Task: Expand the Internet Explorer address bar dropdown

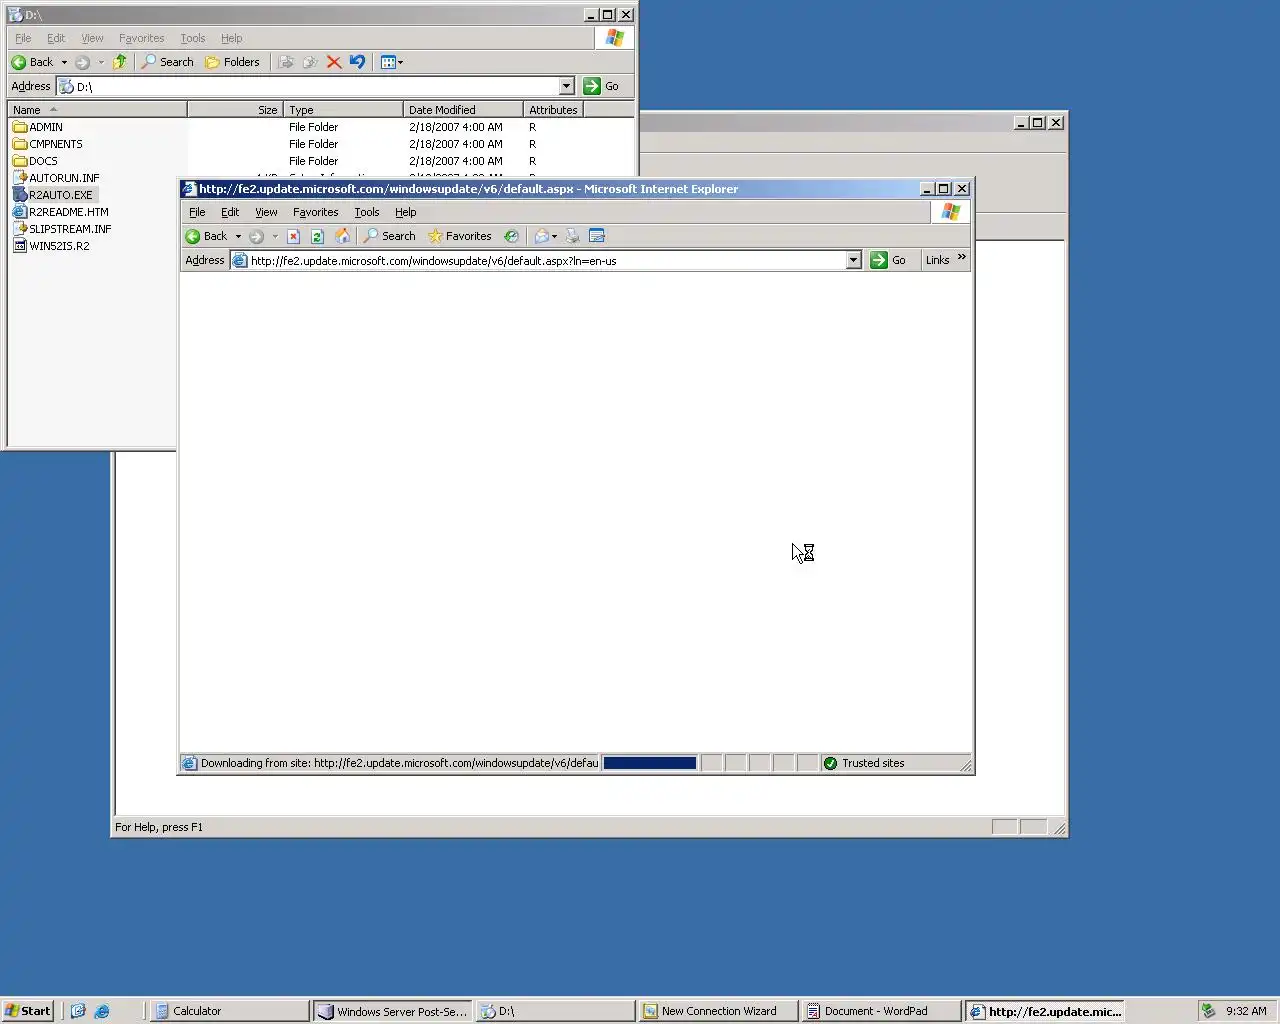Action: click(853, 260)
